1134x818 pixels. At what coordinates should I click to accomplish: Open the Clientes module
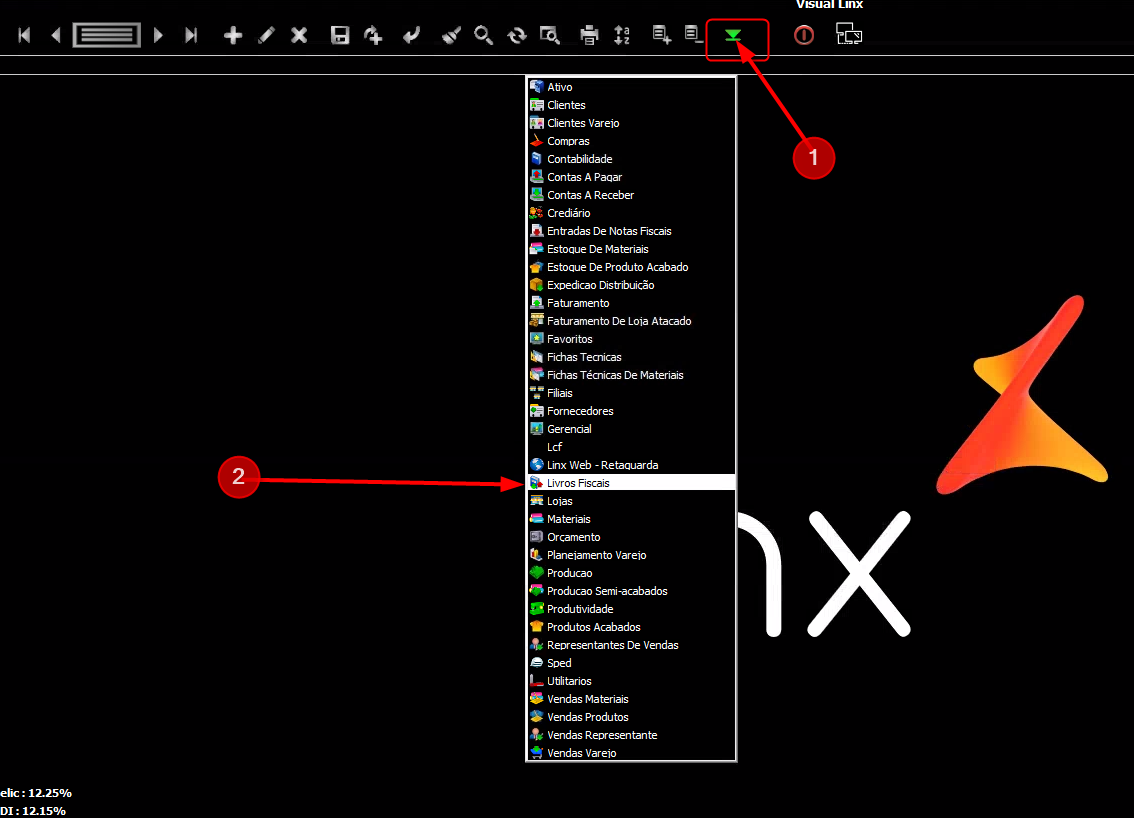[x=631, y=105]
